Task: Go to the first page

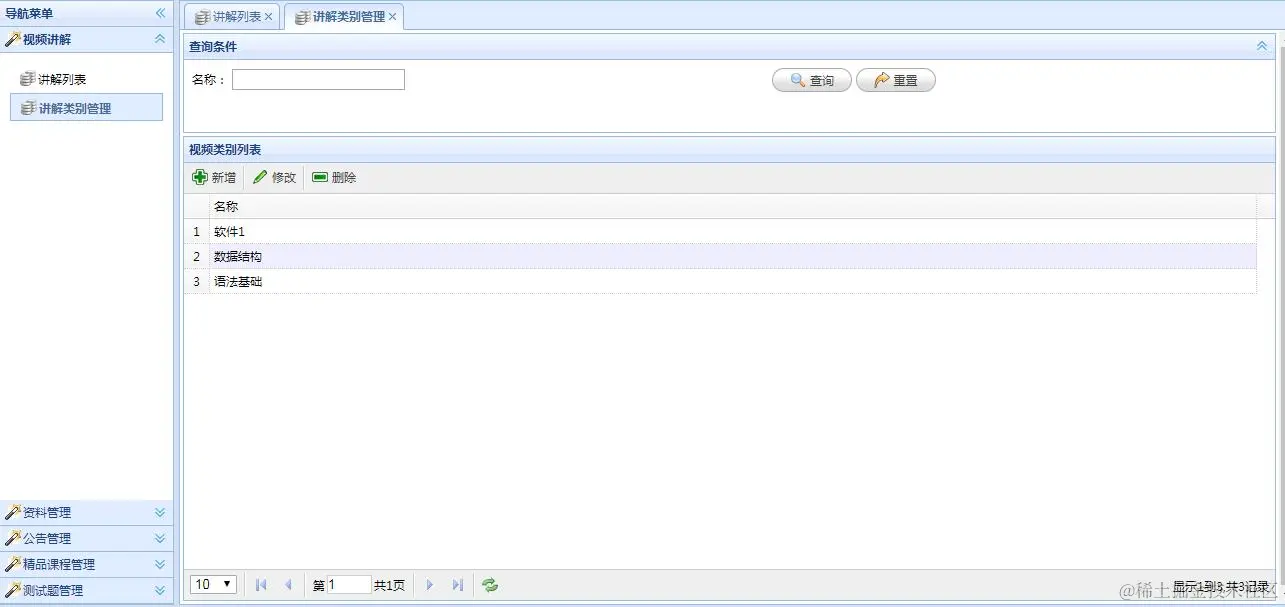Action: click(x=261, y=585)
